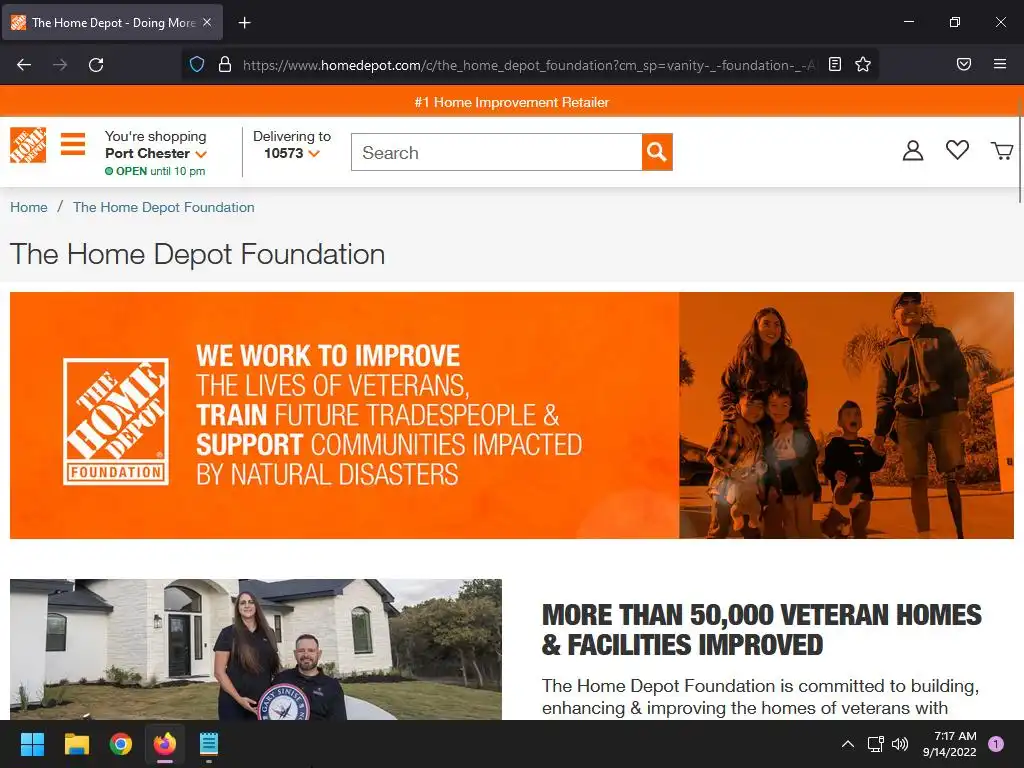
Task: Open the notification badge in taskbar
Action: (x=996, y=744)
